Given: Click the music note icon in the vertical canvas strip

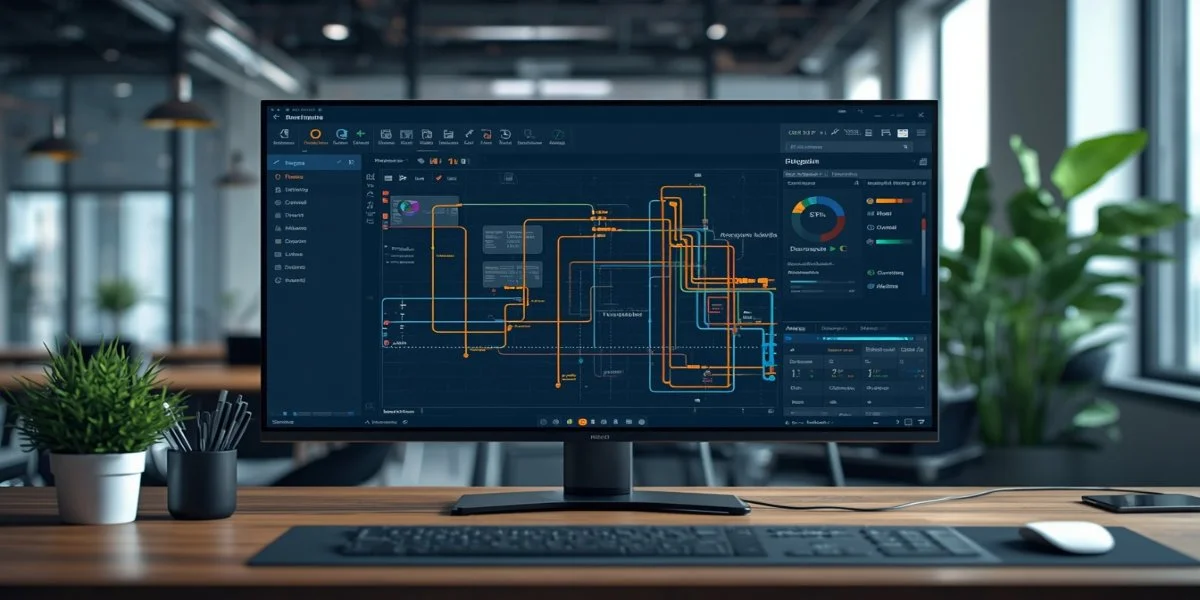Looking at the screenshot, I should tap(369, 206).
